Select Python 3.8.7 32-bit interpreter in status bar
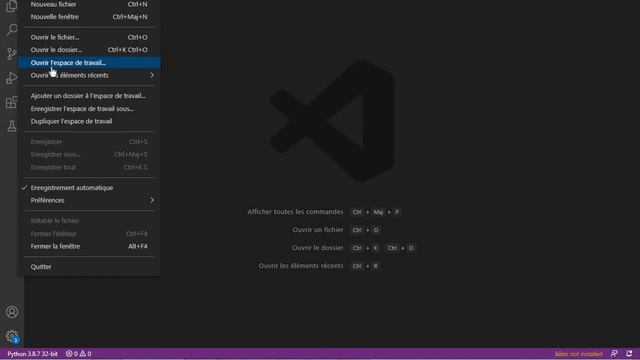Viewport: 640px width, 360px height. (x=32, y=354)
